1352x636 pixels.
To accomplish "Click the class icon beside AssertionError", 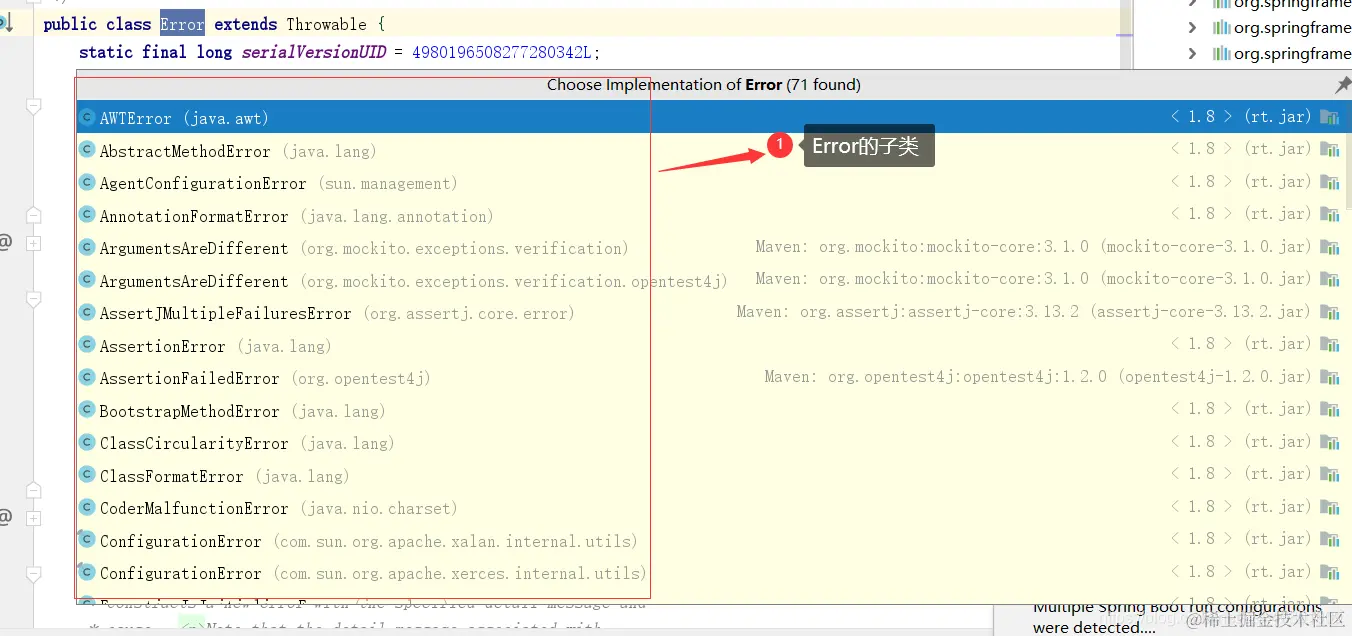I will pos(87,346).
